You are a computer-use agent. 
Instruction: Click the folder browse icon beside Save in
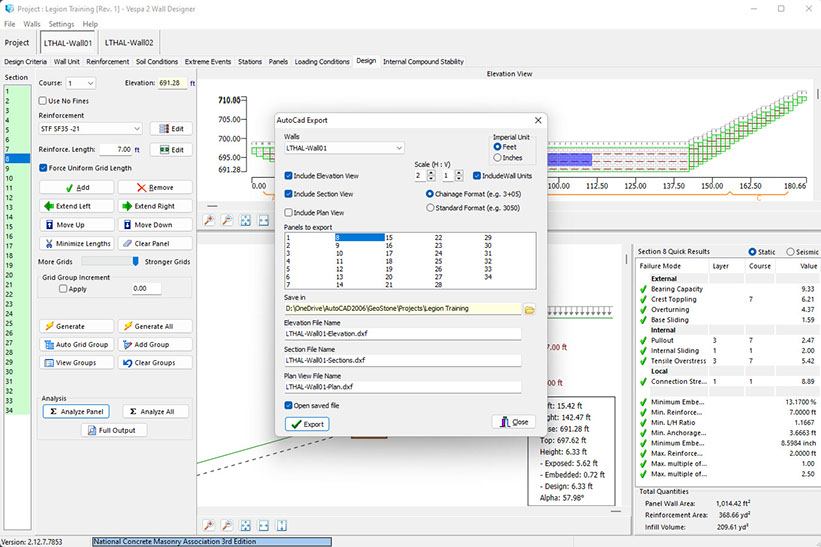pyautogui.click(x=530, y=309)
